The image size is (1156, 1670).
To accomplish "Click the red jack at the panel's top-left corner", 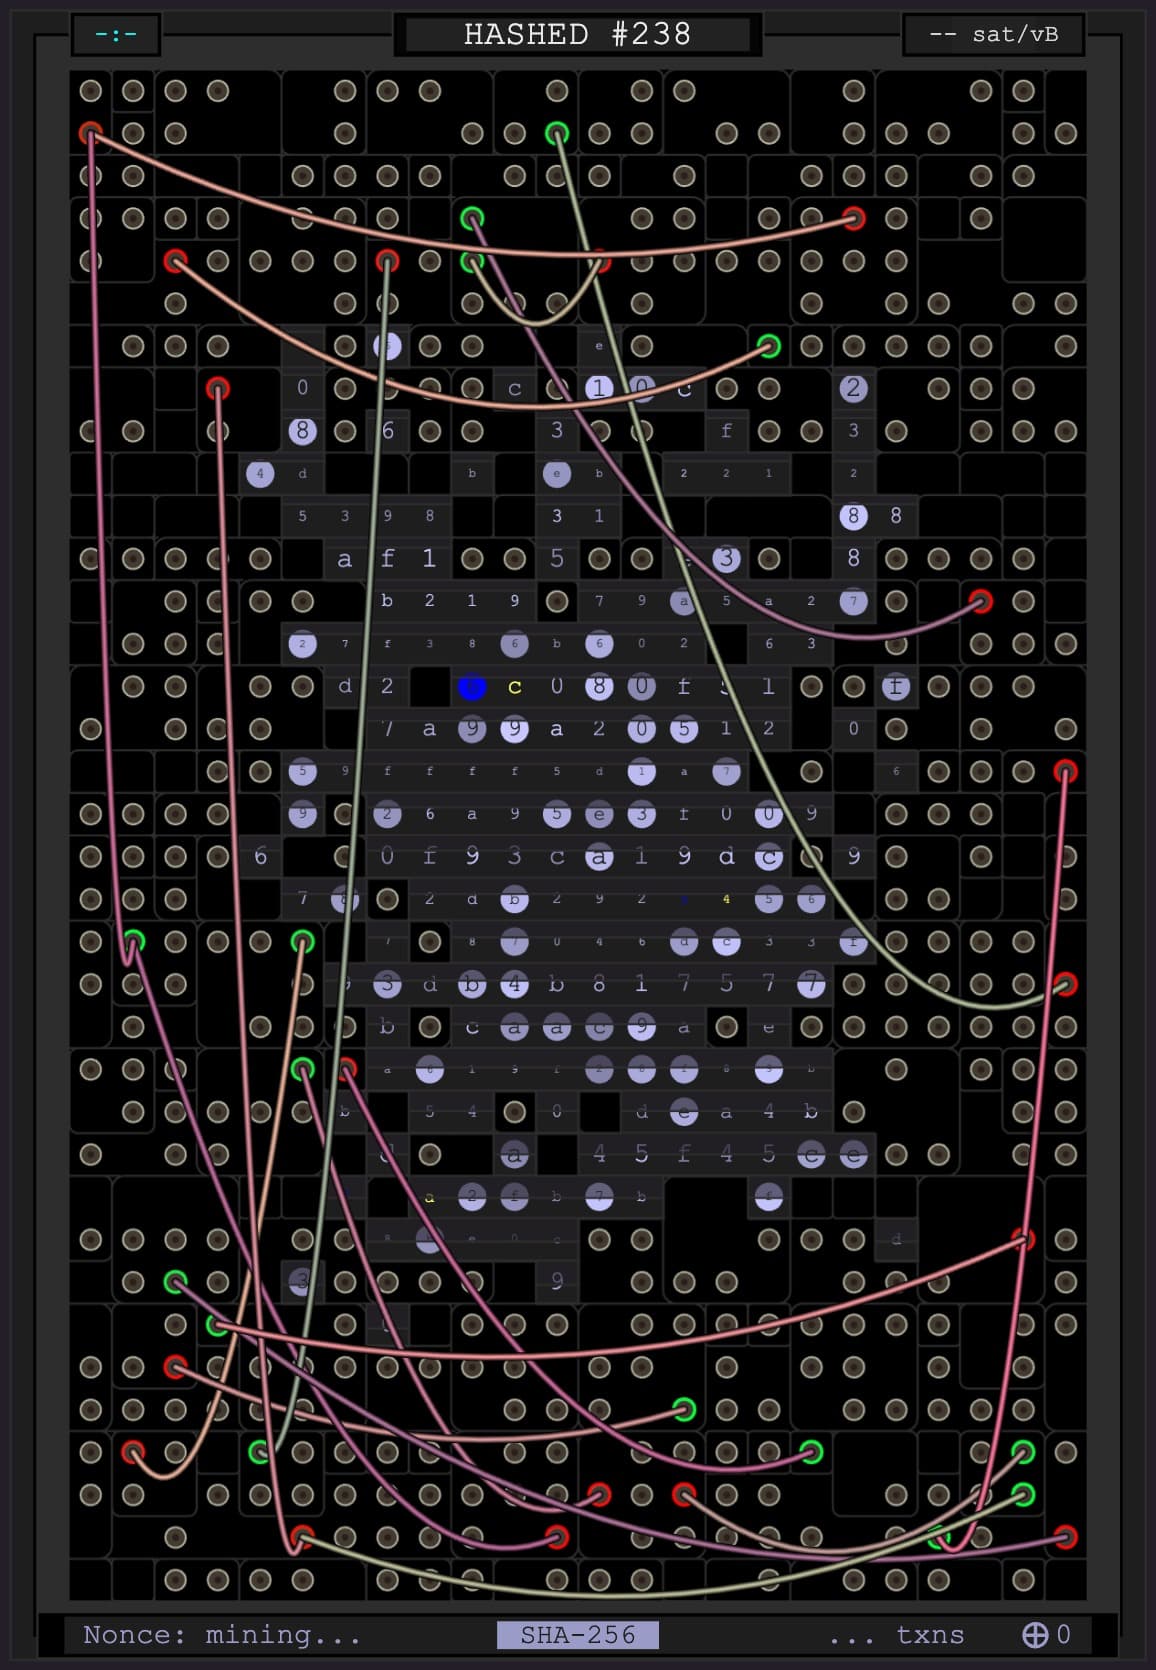I will click(x=91, y=133).
